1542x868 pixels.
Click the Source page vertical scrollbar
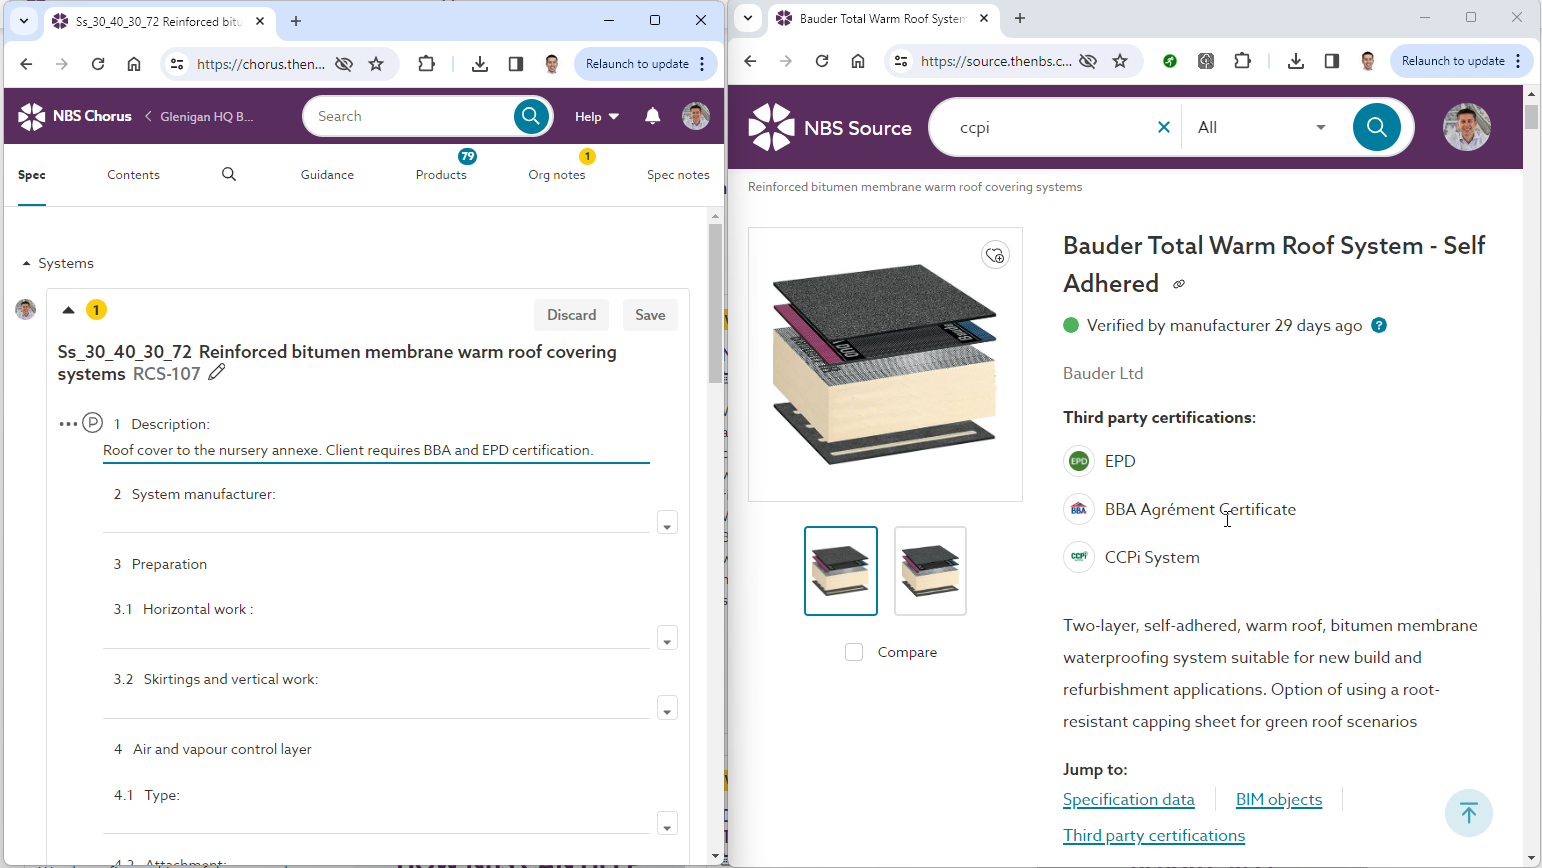click(1531, 117)
